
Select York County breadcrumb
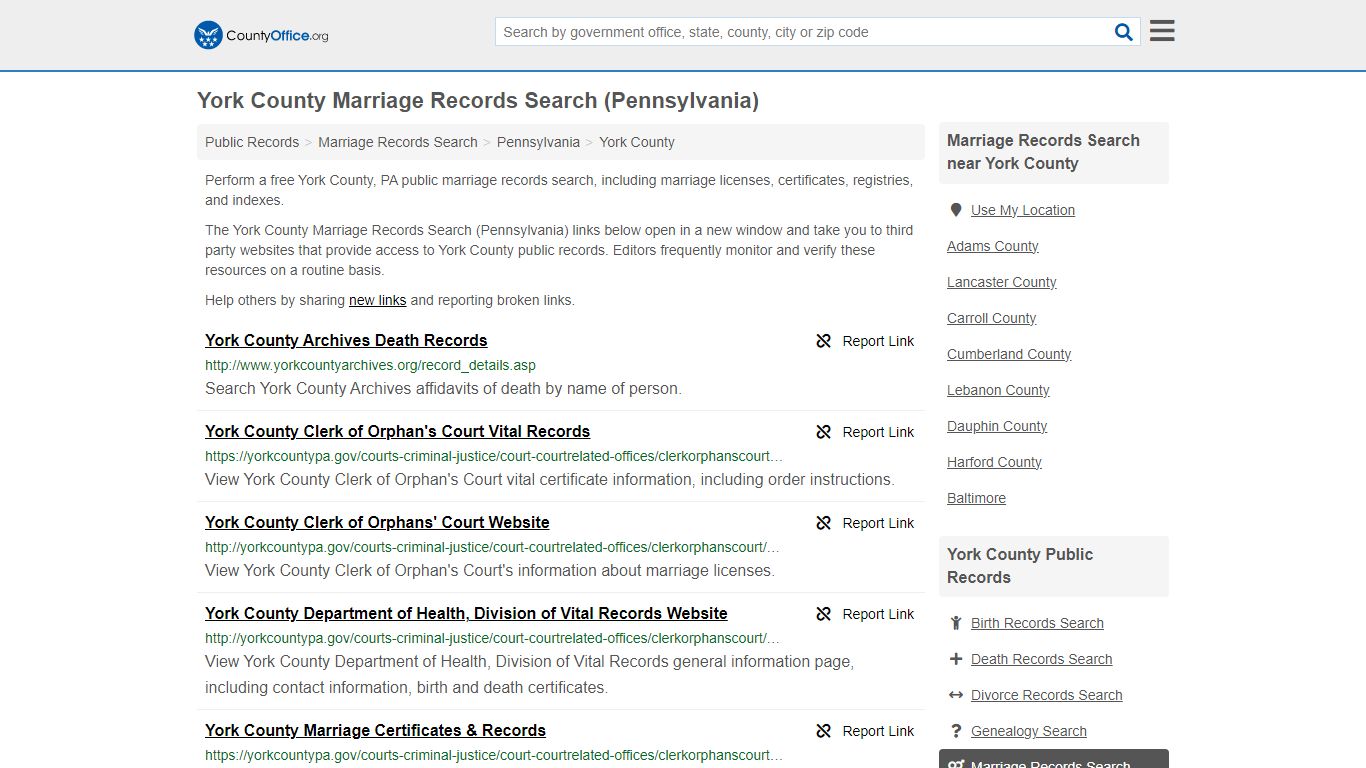(x=637, y=142)
